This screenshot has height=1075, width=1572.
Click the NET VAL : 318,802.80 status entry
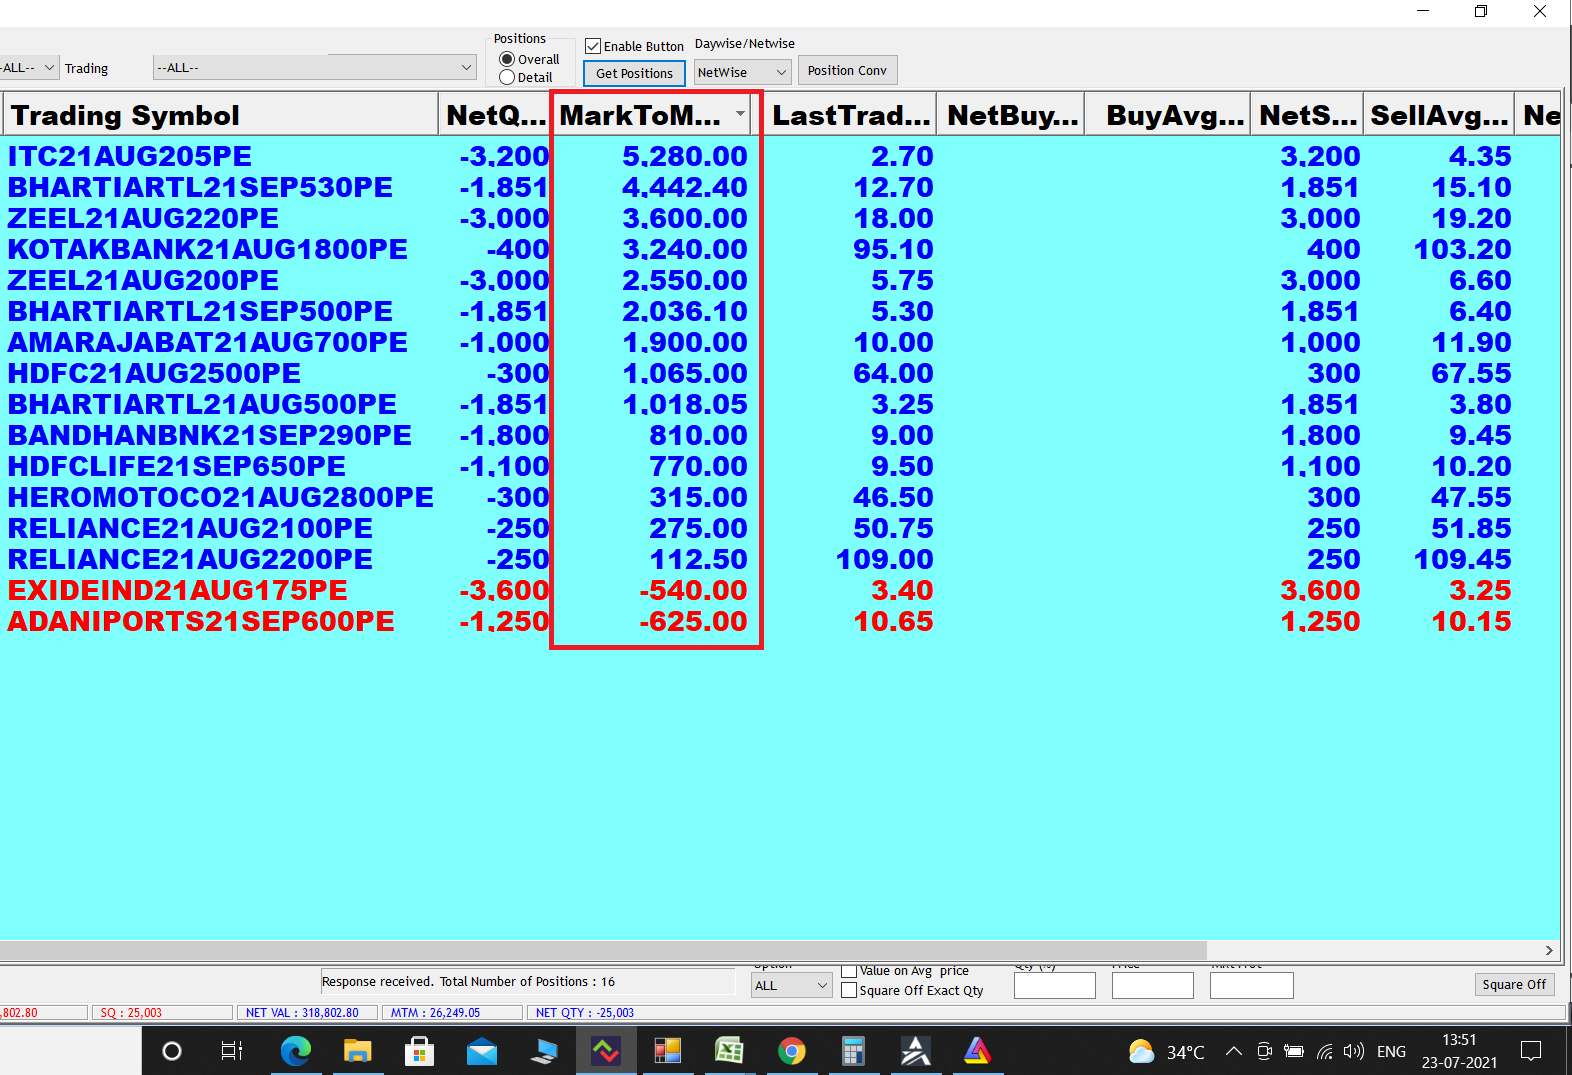click(306, 1013)
